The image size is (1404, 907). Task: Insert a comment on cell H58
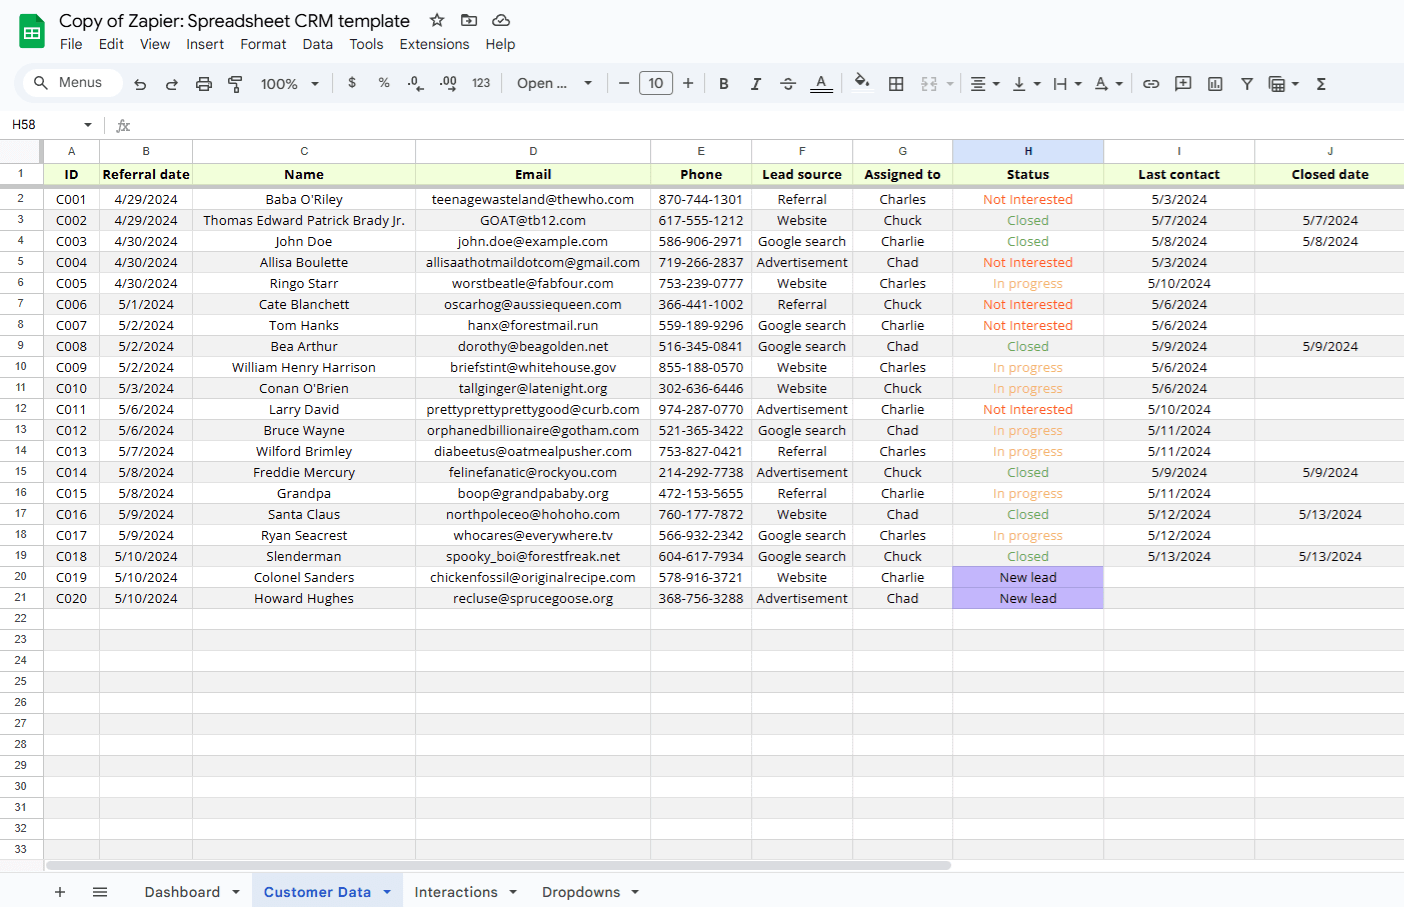[x=1183, y=83]
